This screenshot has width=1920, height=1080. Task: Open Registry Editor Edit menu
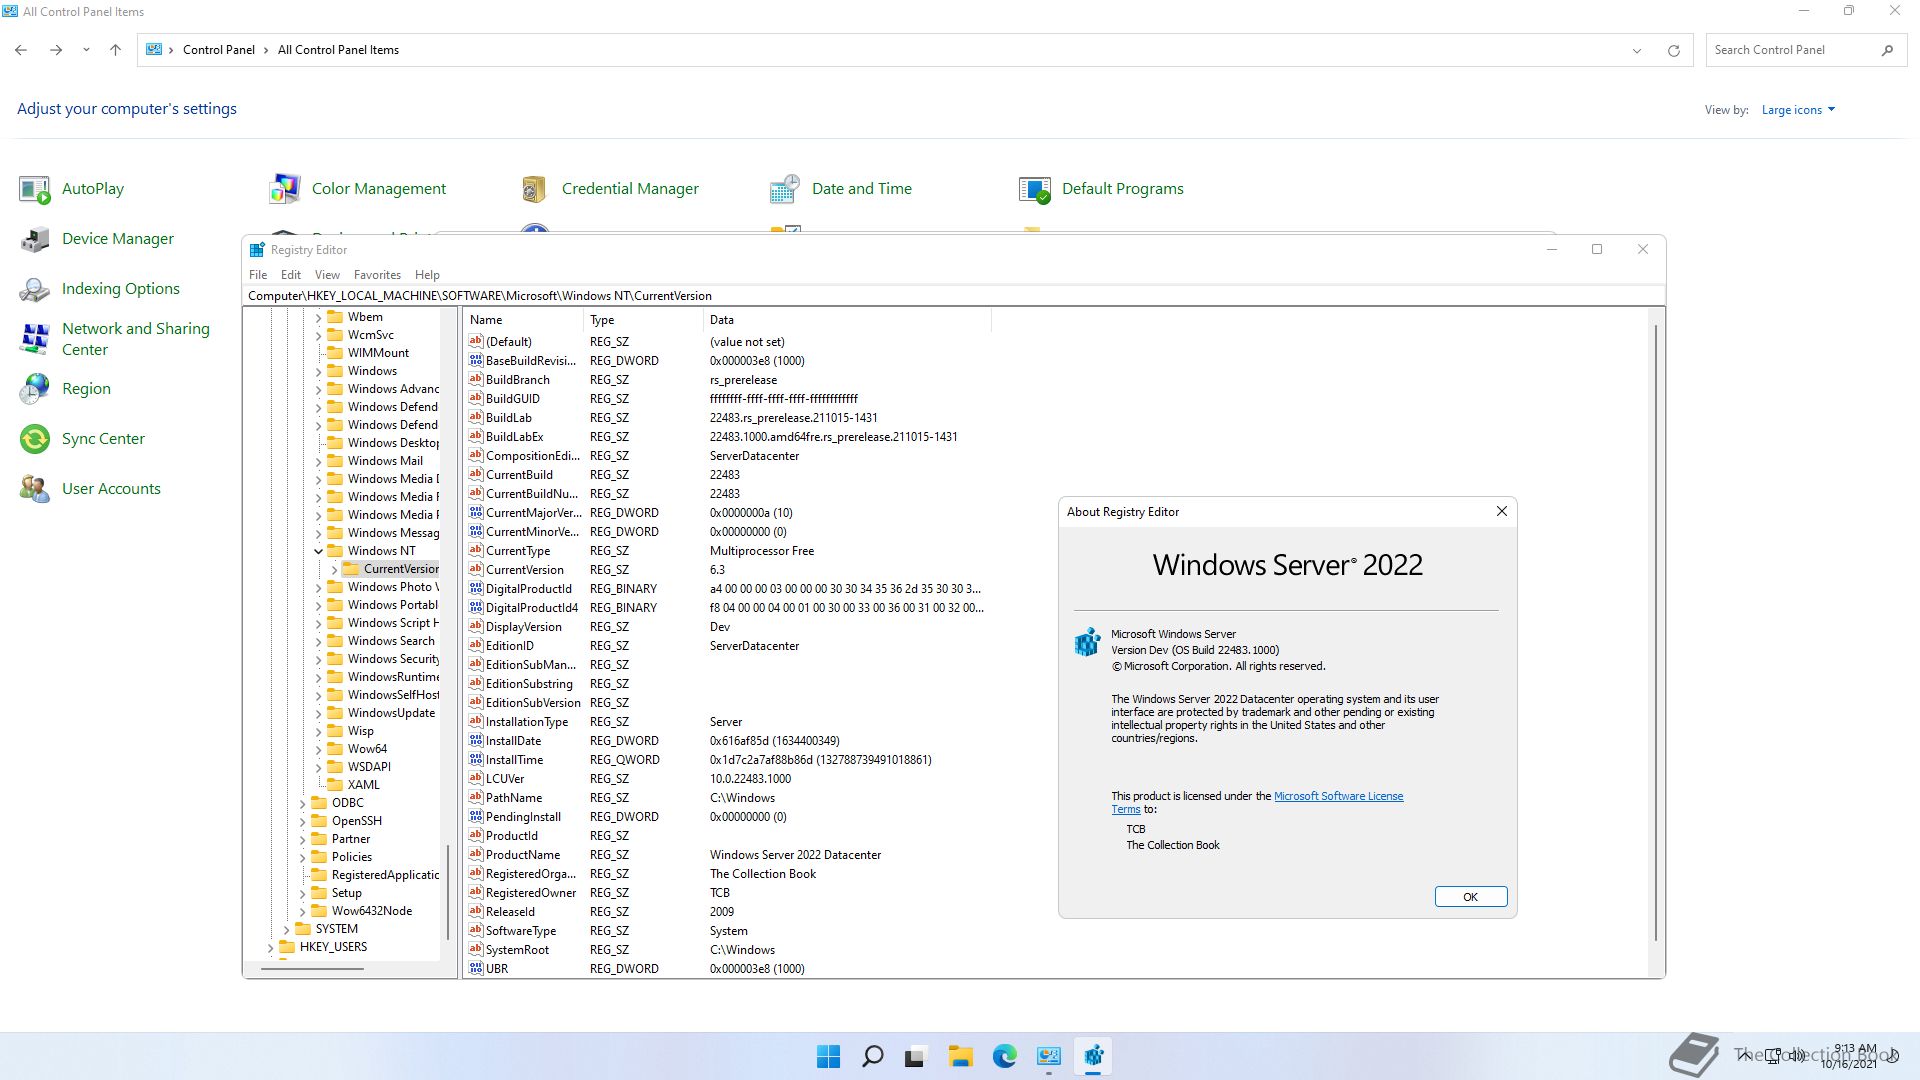click(x=291, y=275)
